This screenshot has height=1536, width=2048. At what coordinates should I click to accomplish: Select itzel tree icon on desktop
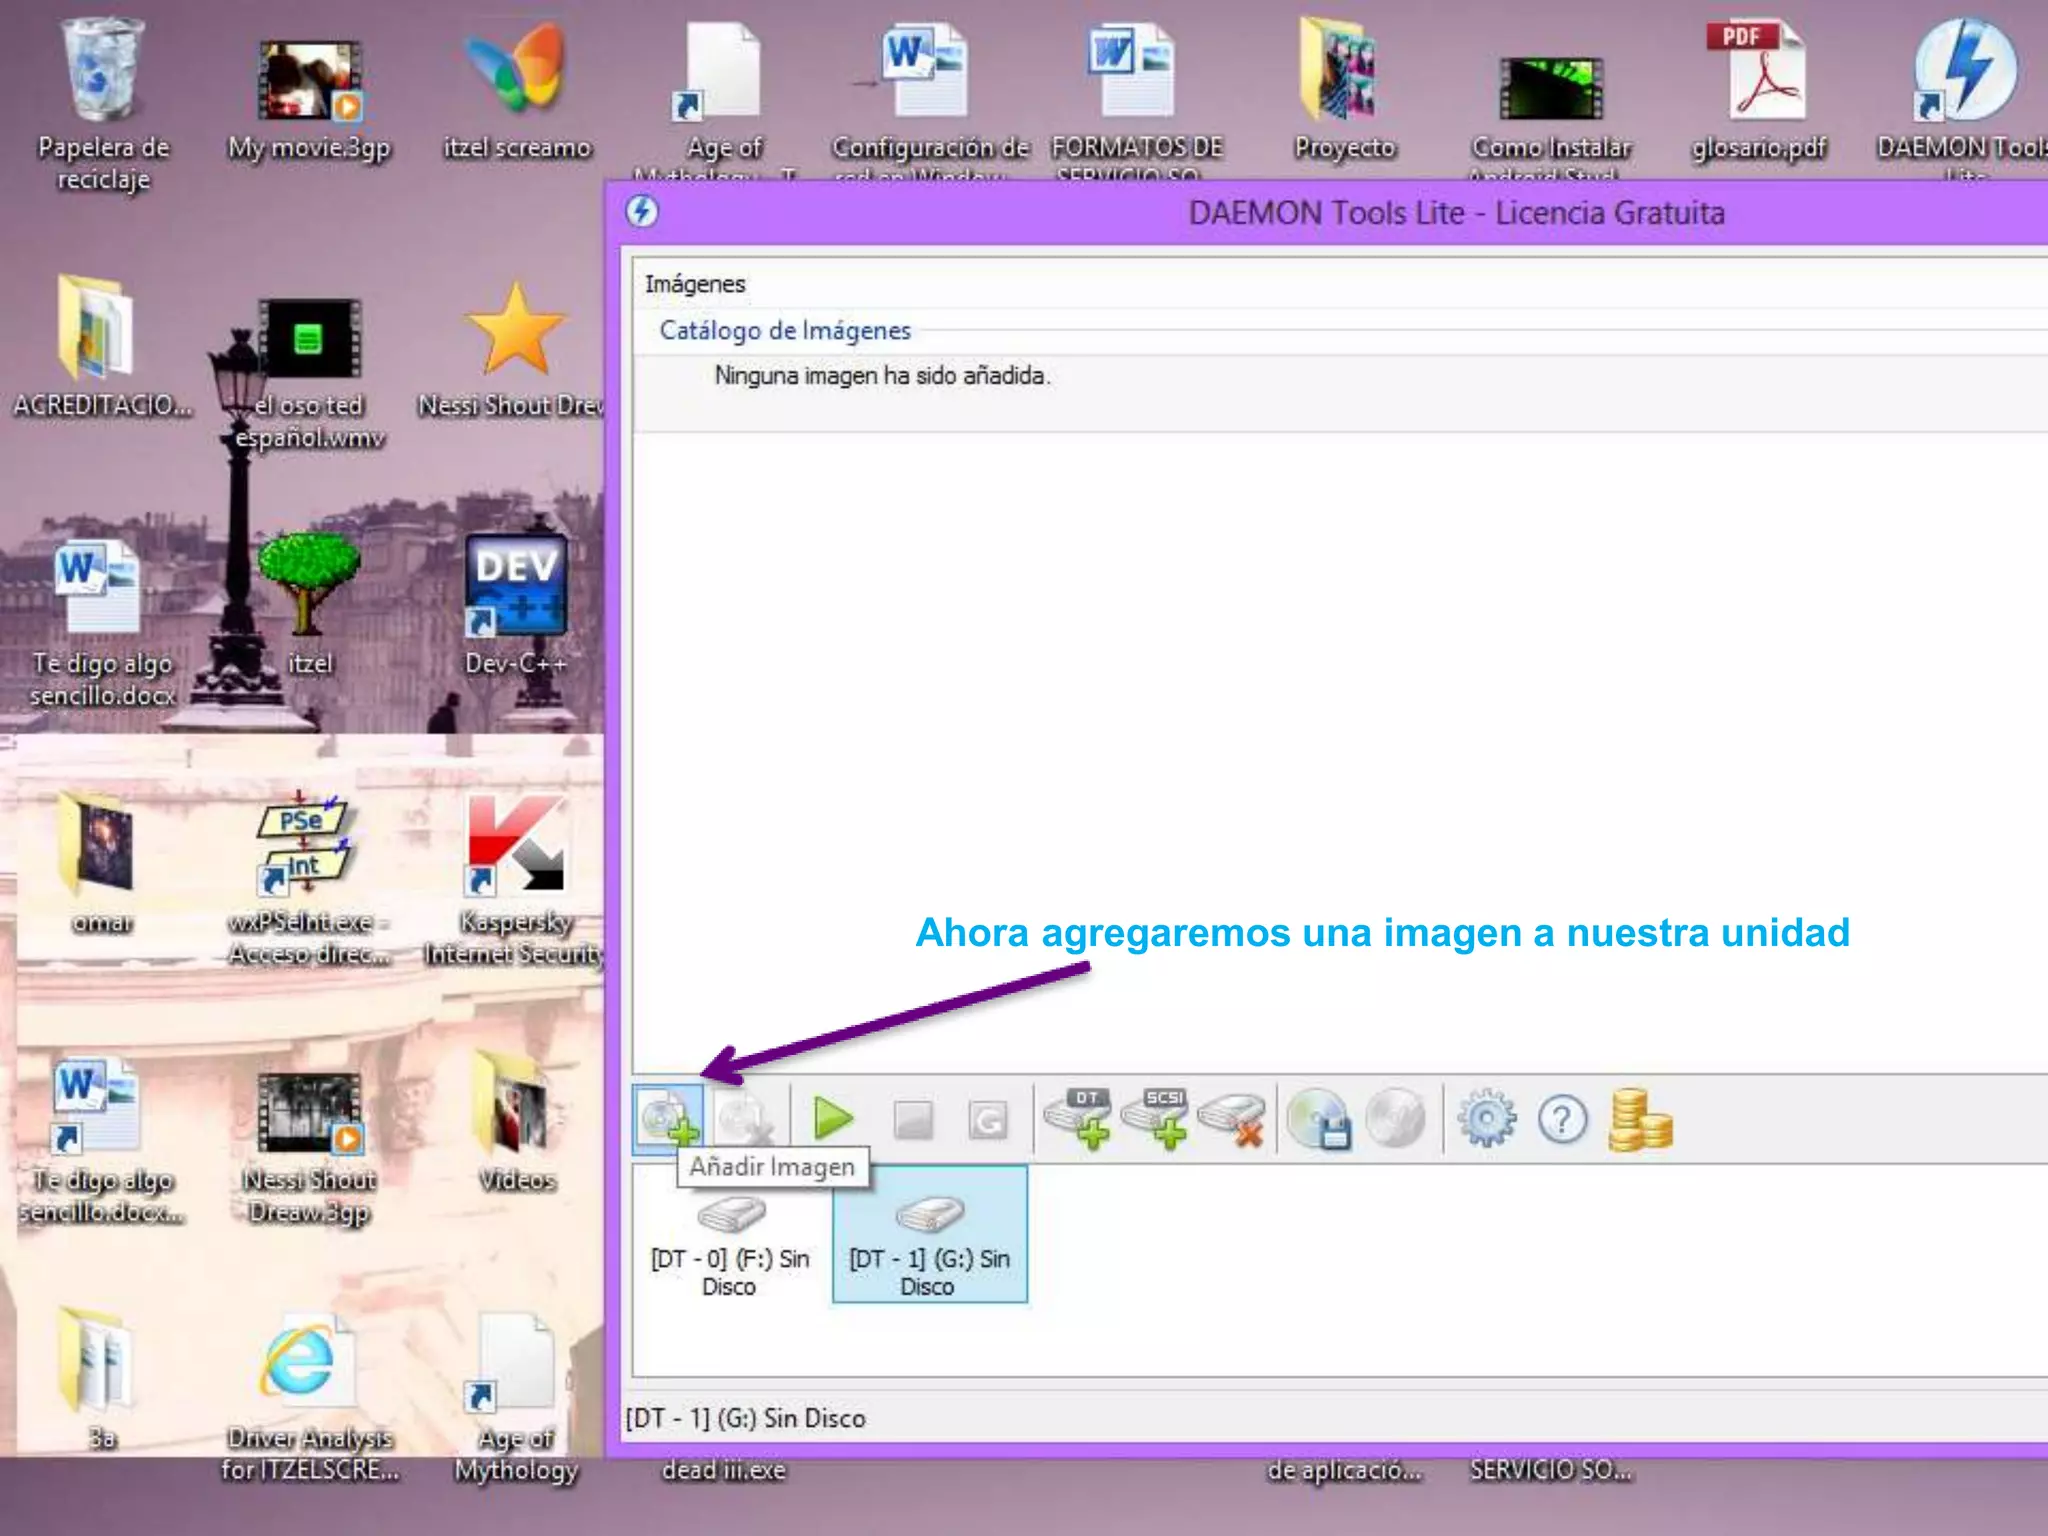[x=309, y=604]
